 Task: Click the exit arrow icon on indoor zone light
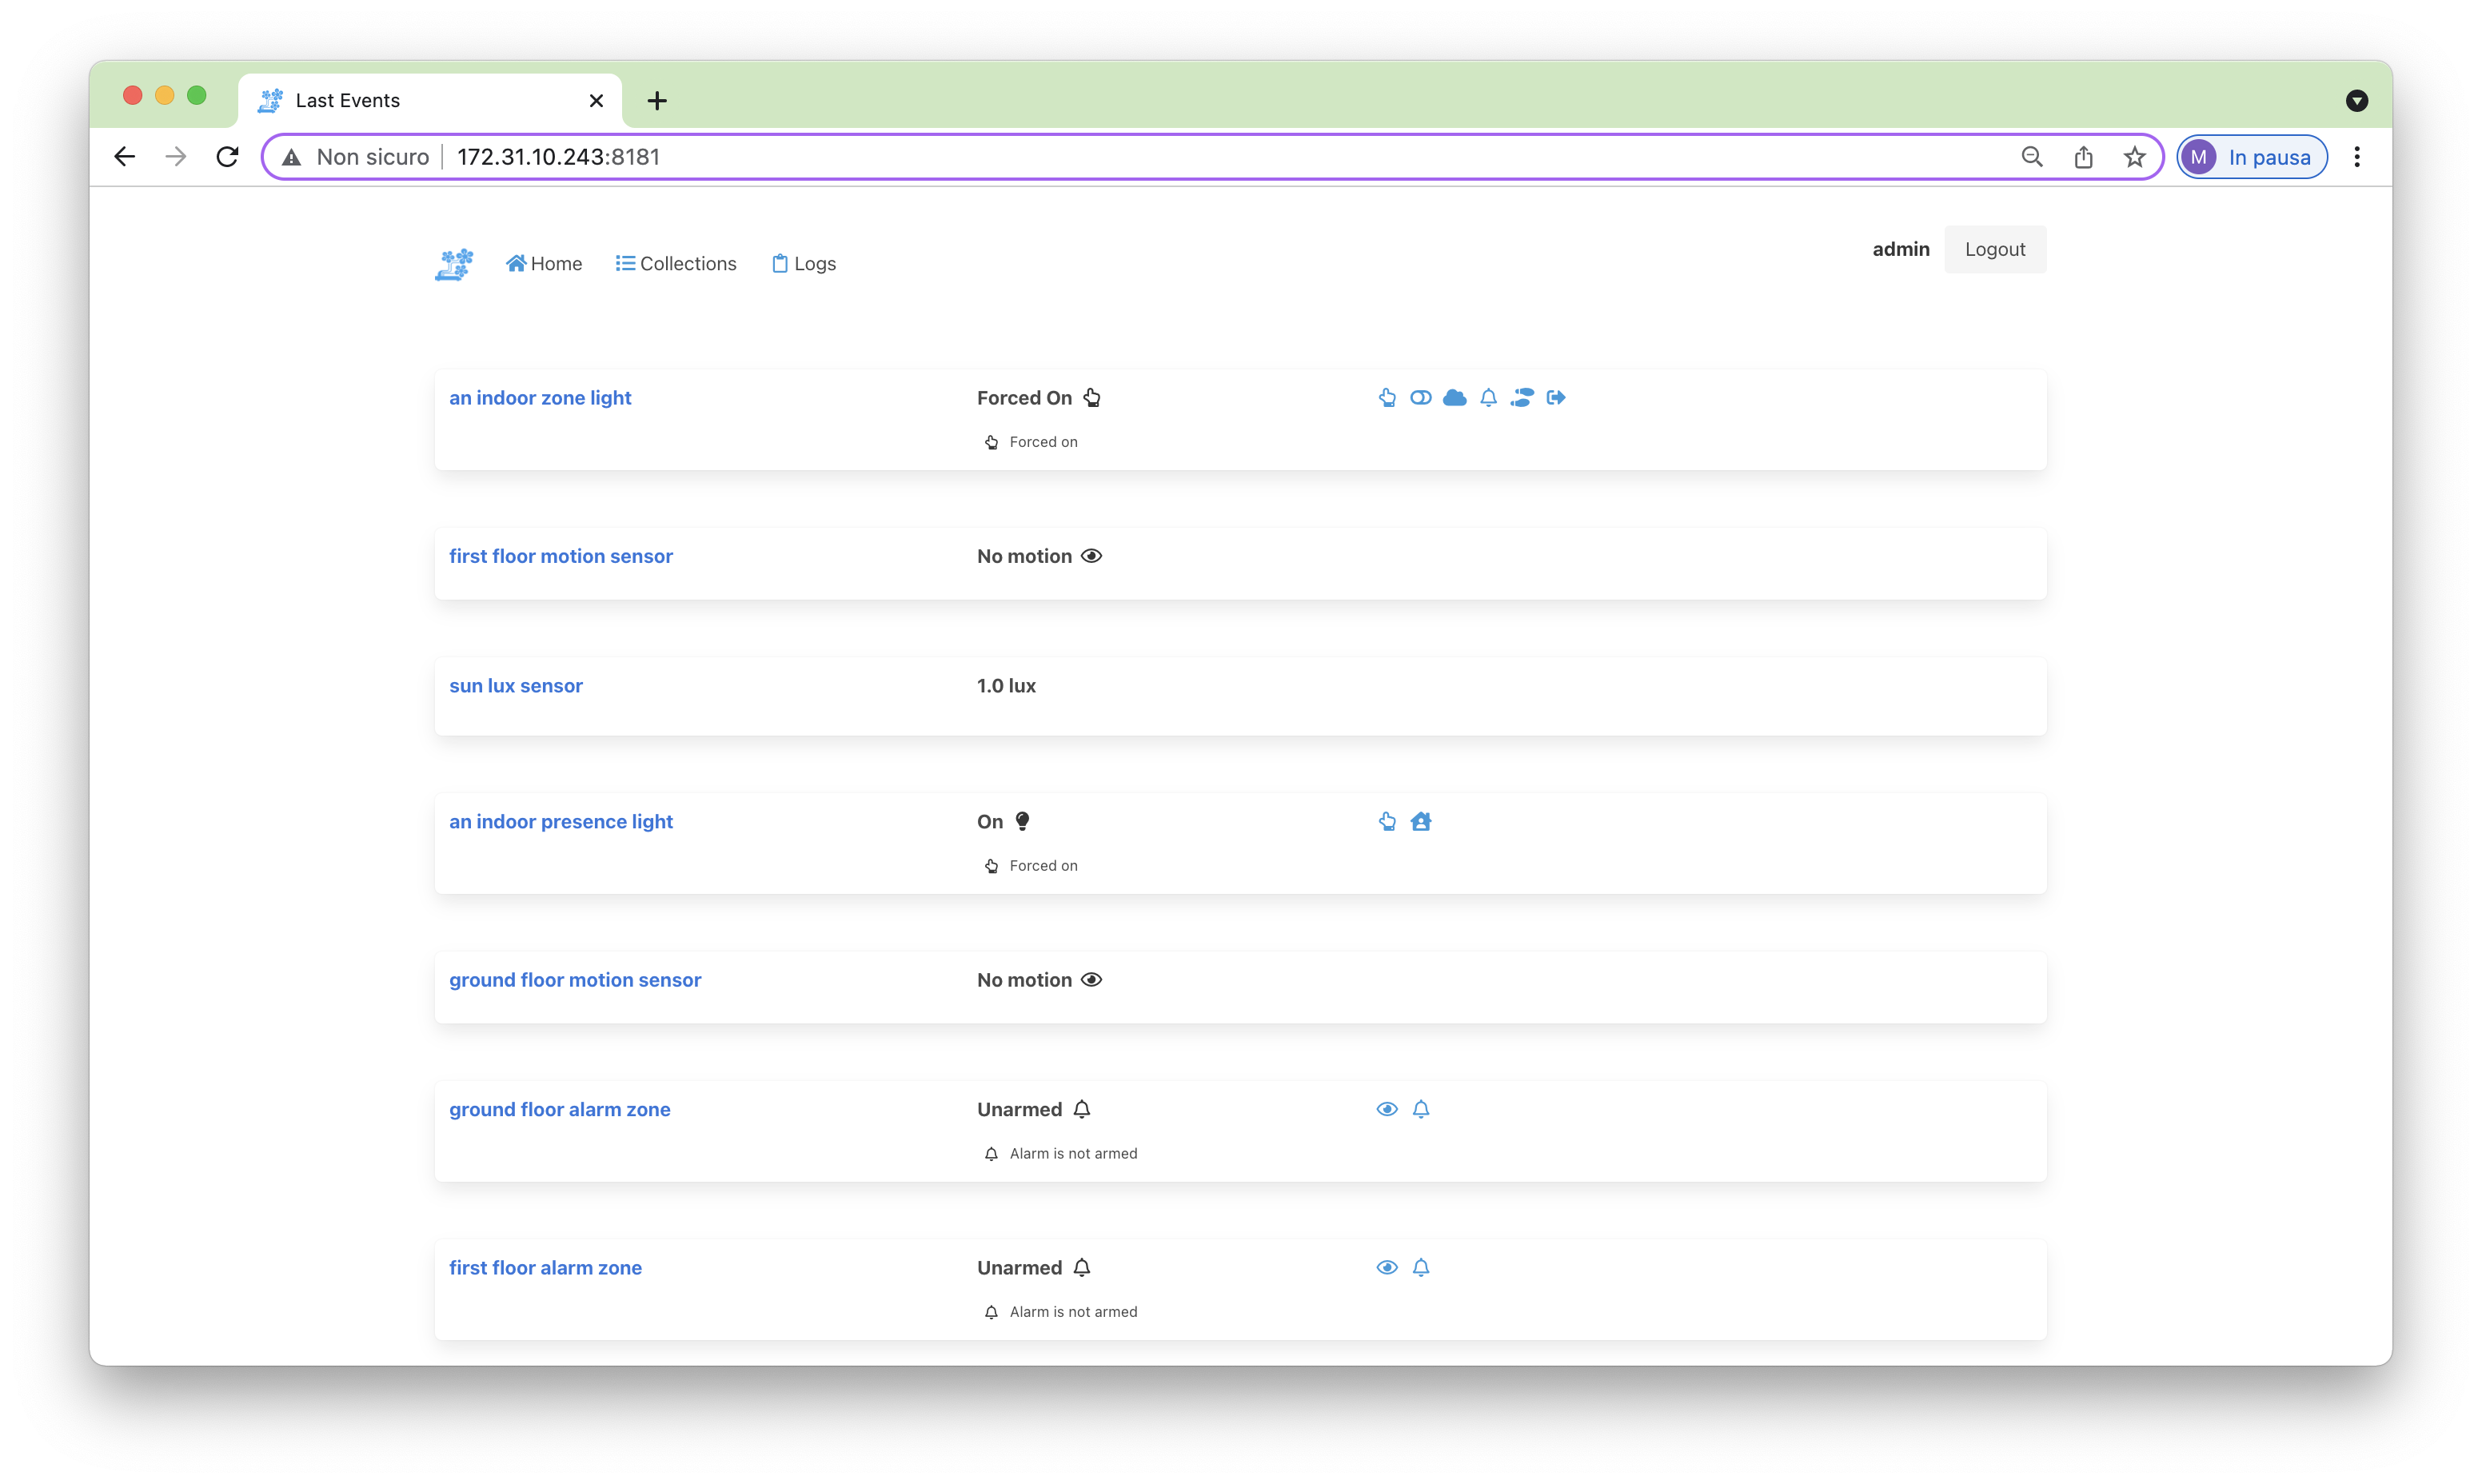[x=1556, y=398]
